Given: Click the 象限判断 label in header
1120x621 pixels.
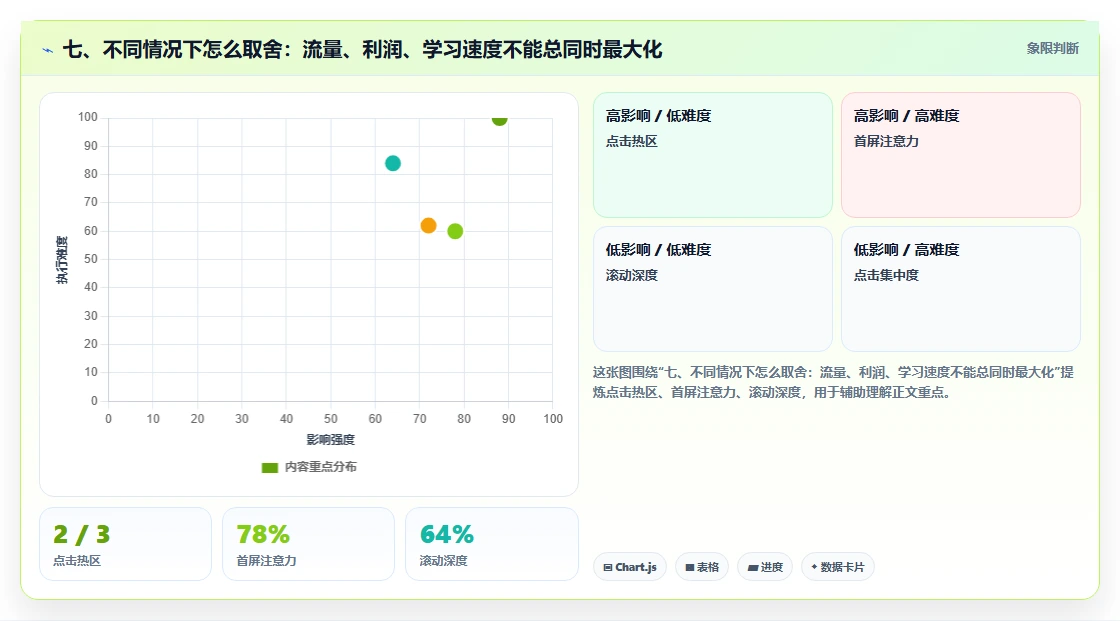Looking at the screenshot, I should pos(1052,49).
